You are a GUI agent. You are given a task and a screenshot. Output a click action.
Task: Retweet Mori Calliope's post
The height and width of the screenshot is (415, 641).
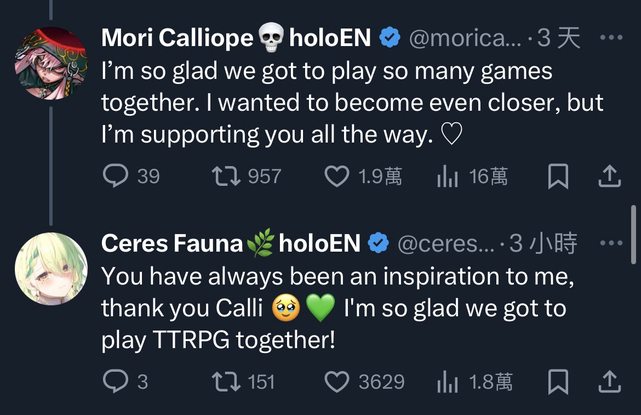pyautogui.click(x=224, y=177)
